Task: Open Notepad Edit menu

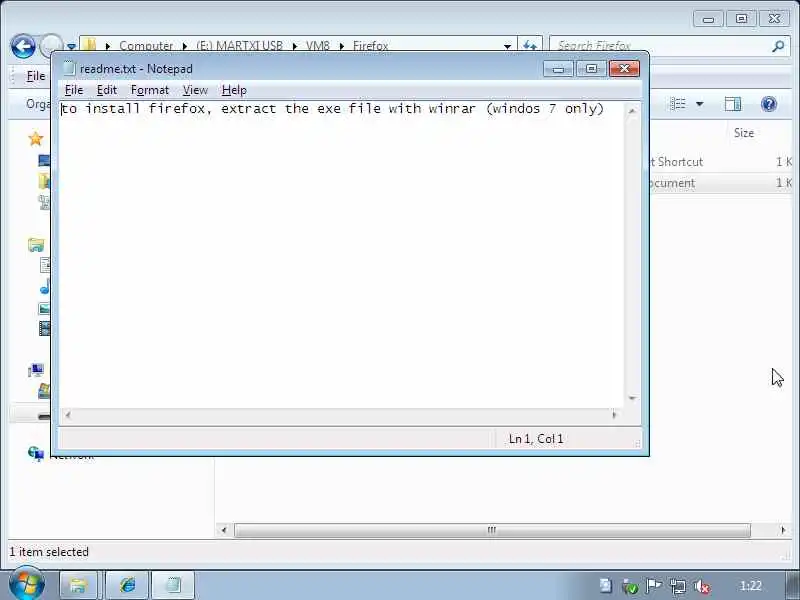Action: (x=107, y=90)
